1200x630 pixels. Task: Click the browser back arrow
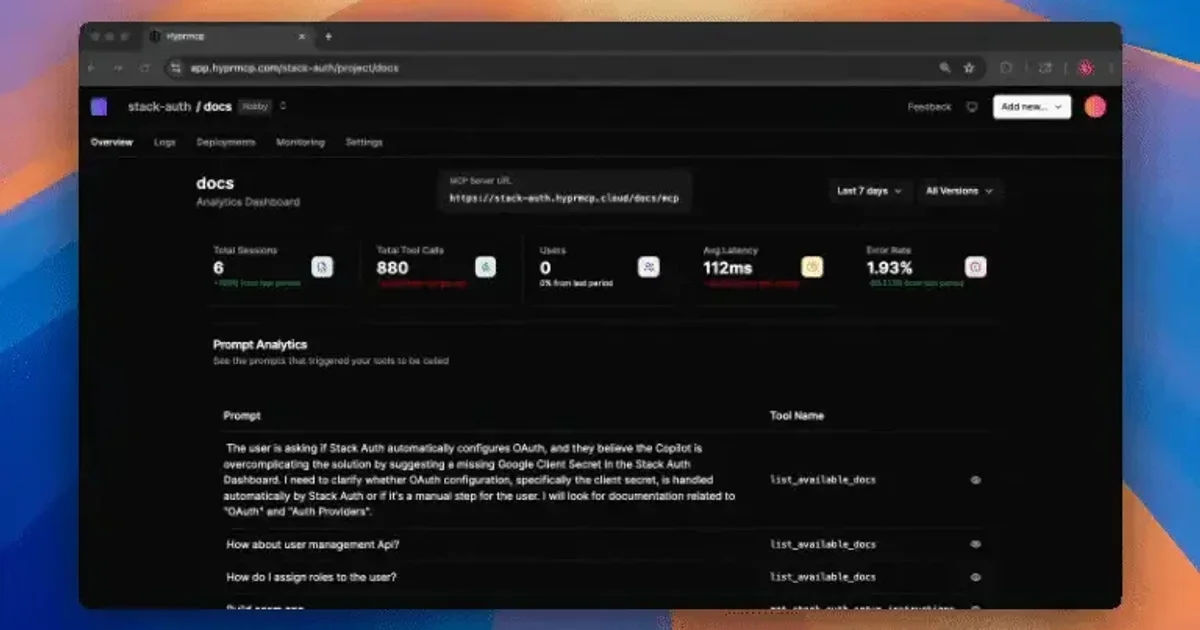coord(92,68)
